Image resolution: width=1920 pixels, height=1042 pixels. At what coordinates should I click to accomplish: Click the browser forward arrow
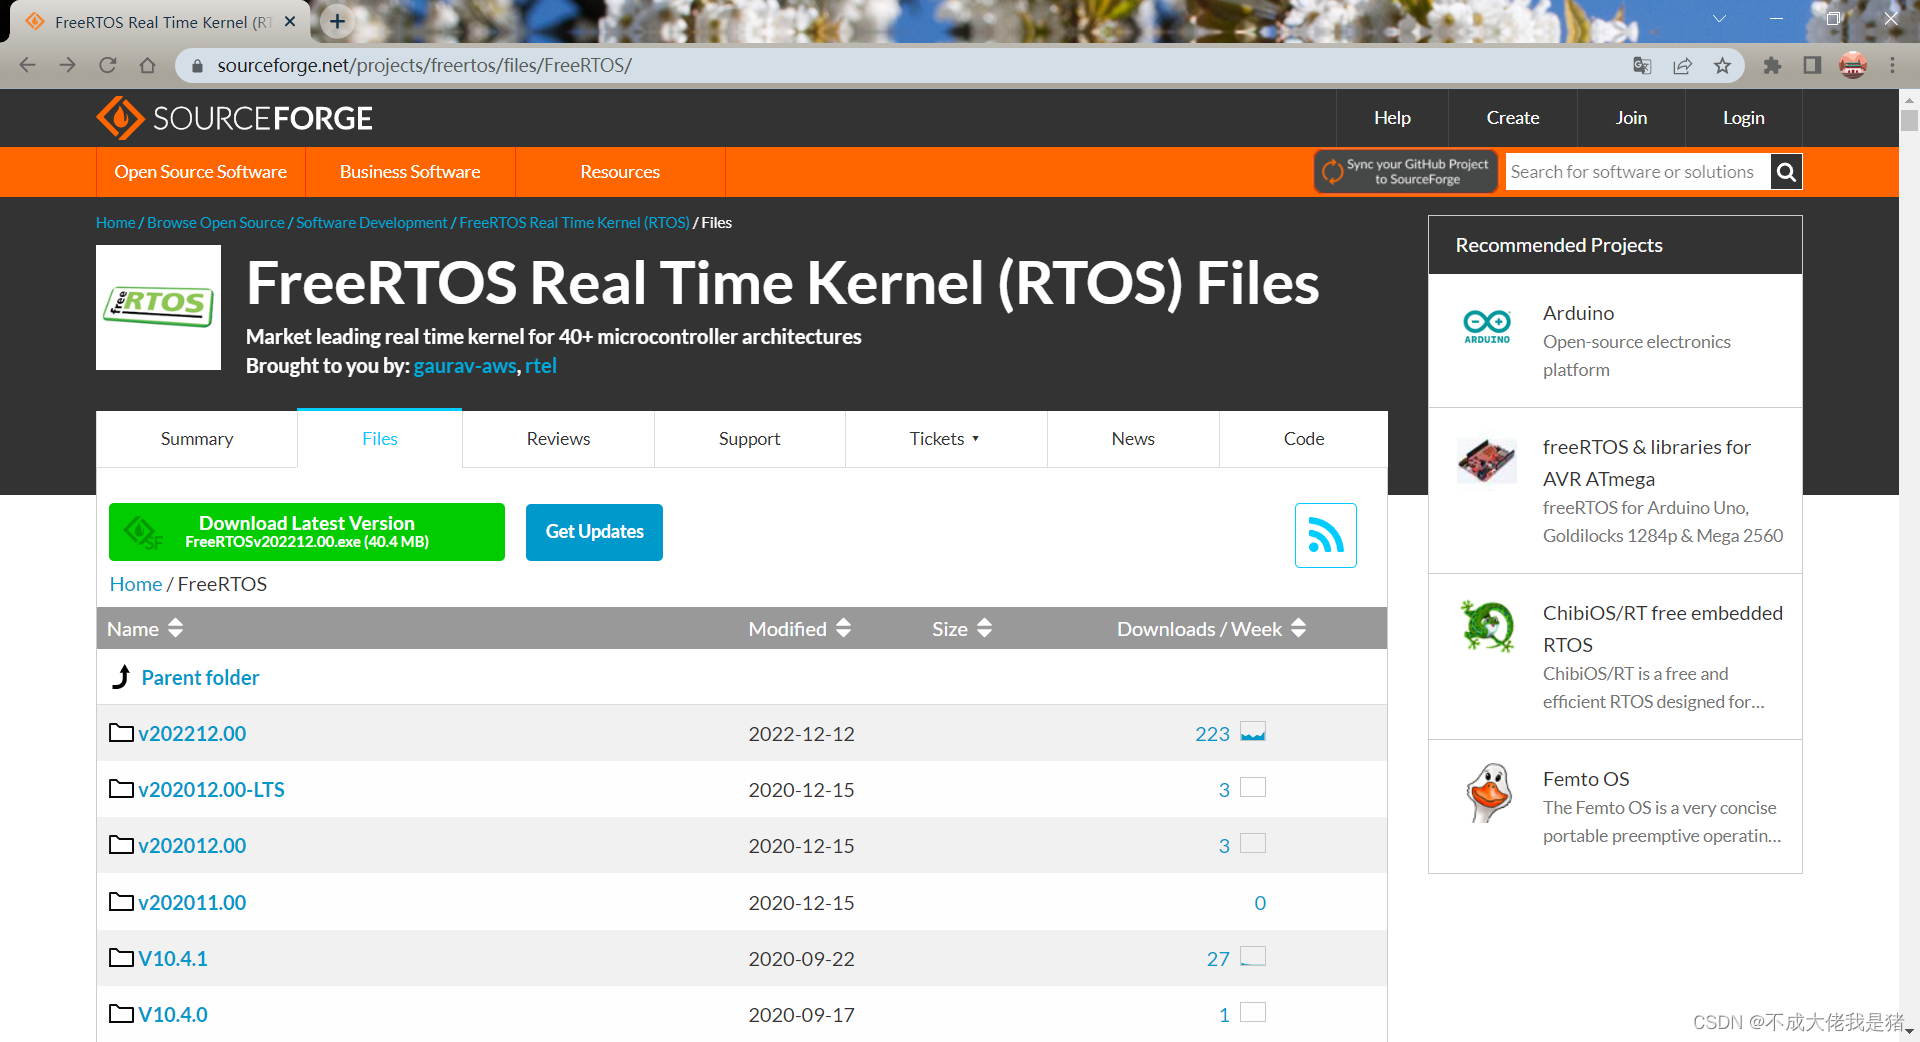67,65
